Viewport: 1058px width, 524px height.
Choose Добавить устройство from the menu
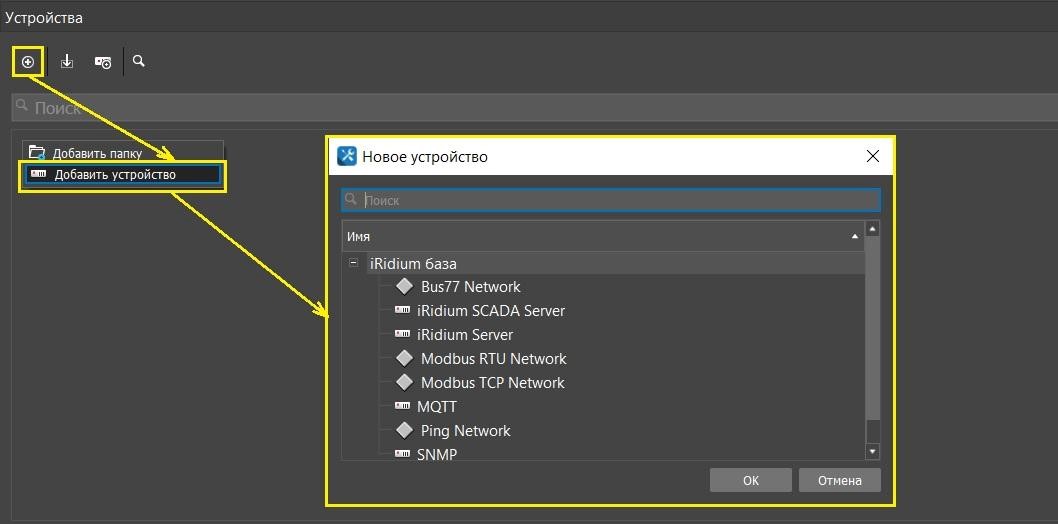coord(115,175)
